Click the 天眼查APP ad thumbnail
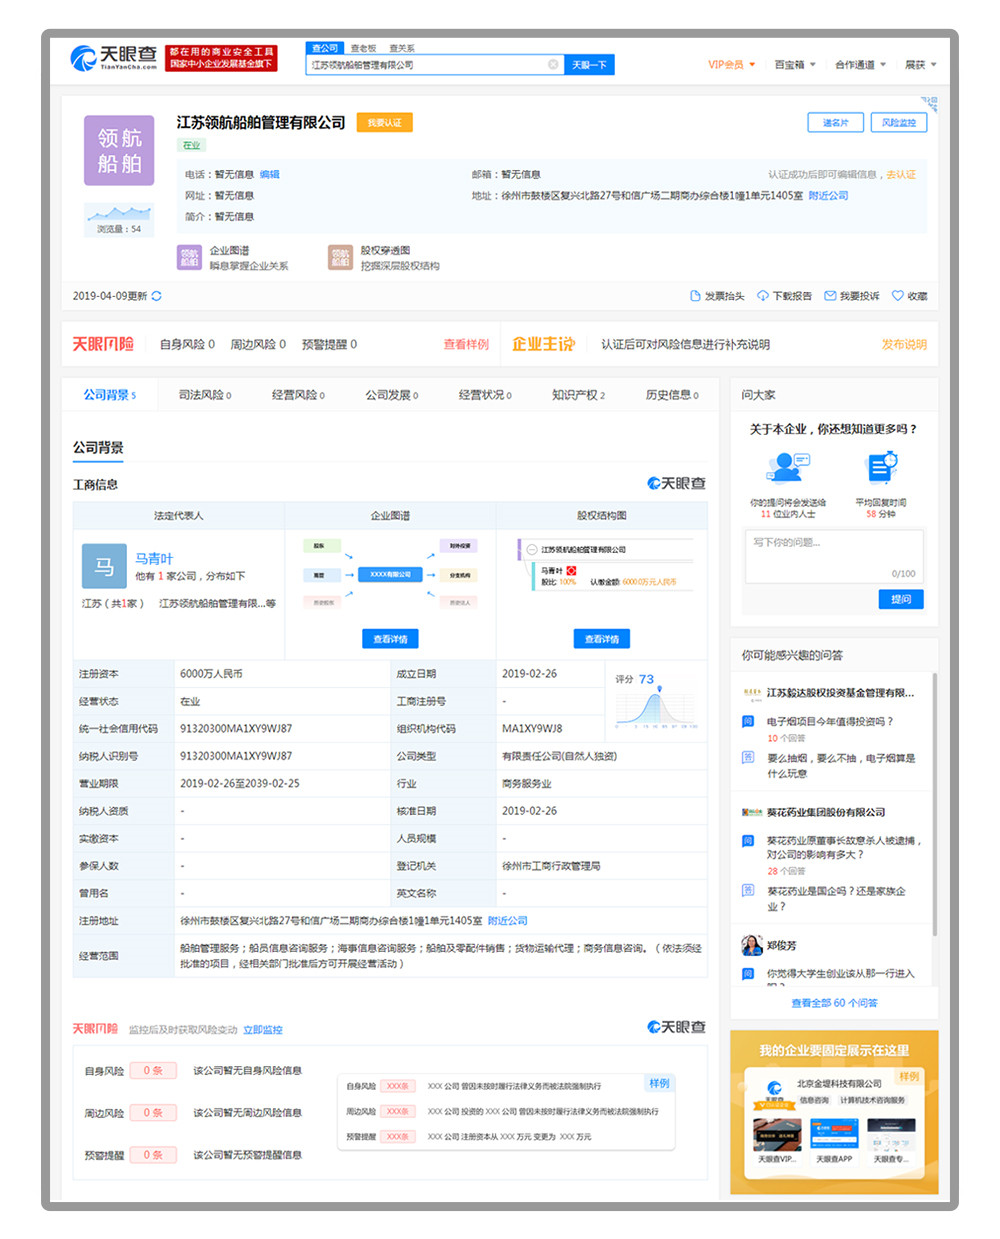 [x=834, y=1134]
